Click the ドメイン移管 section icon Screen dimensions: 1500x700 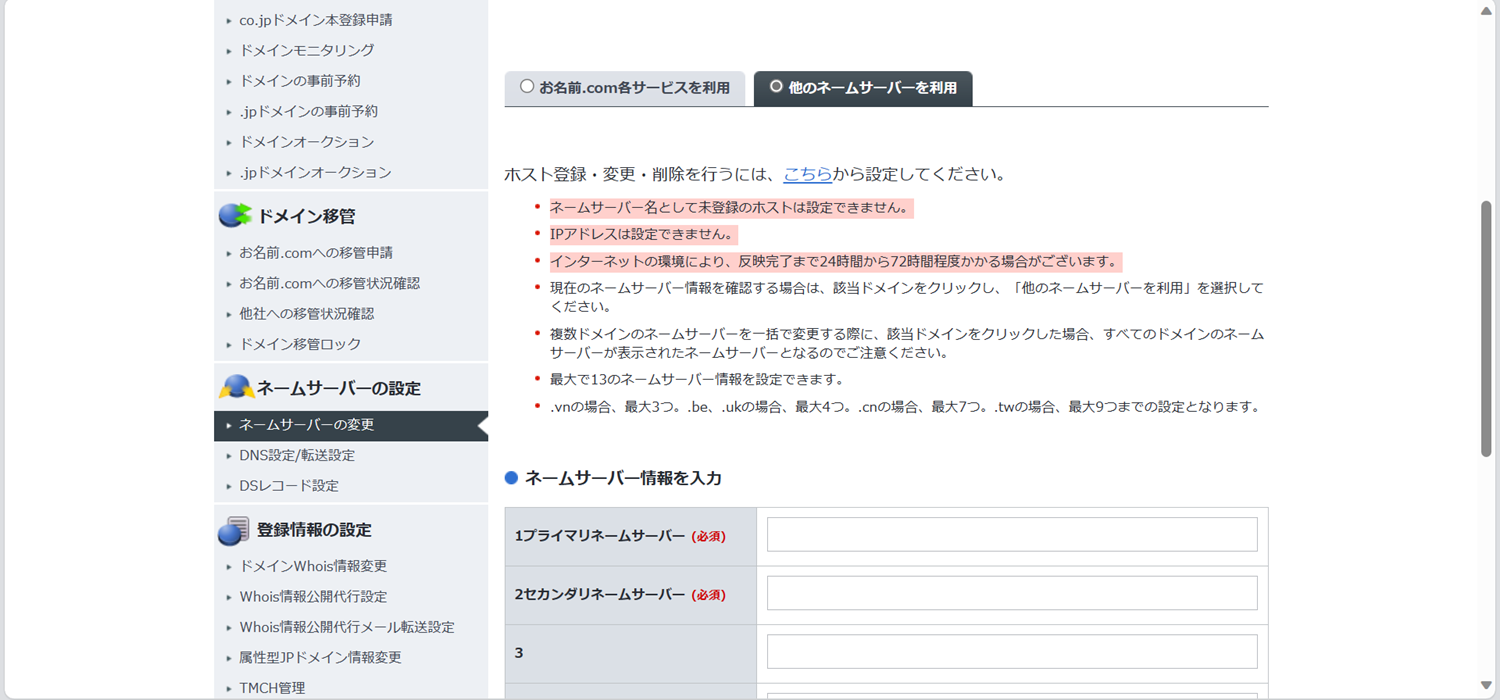click(x=235, y=215)
